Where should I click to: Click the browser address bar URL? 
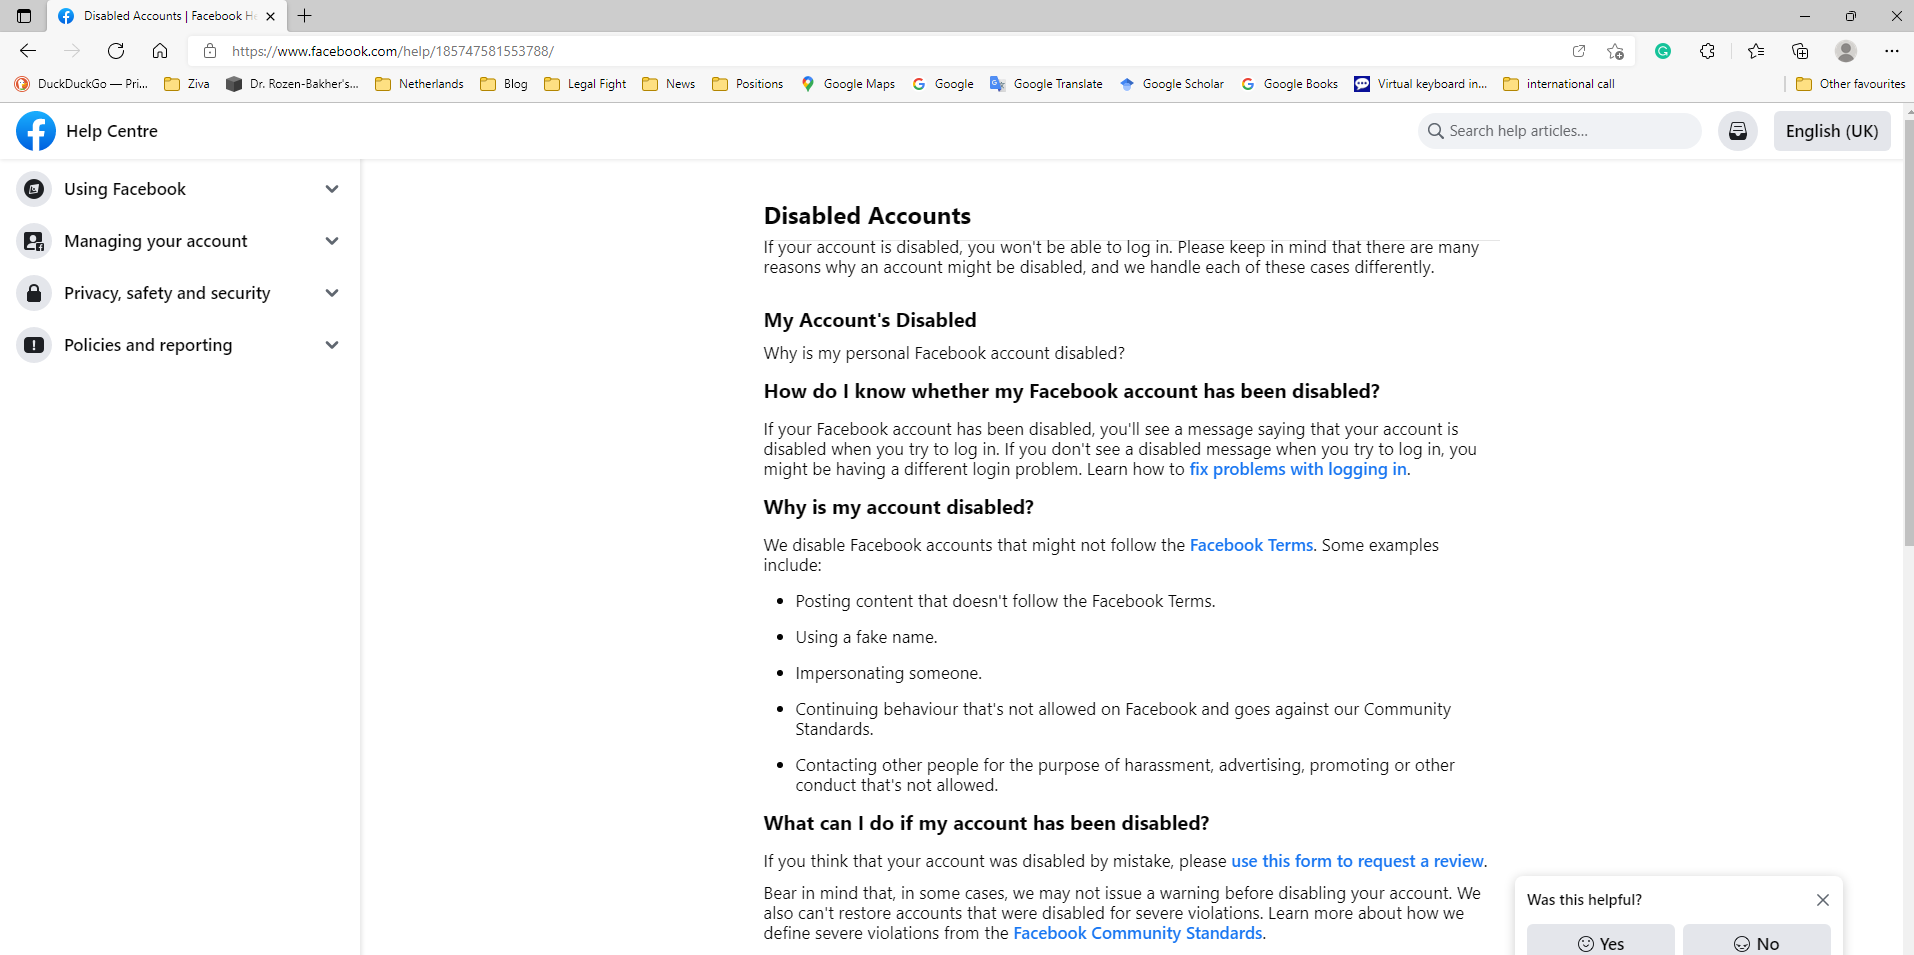(393, 51)
